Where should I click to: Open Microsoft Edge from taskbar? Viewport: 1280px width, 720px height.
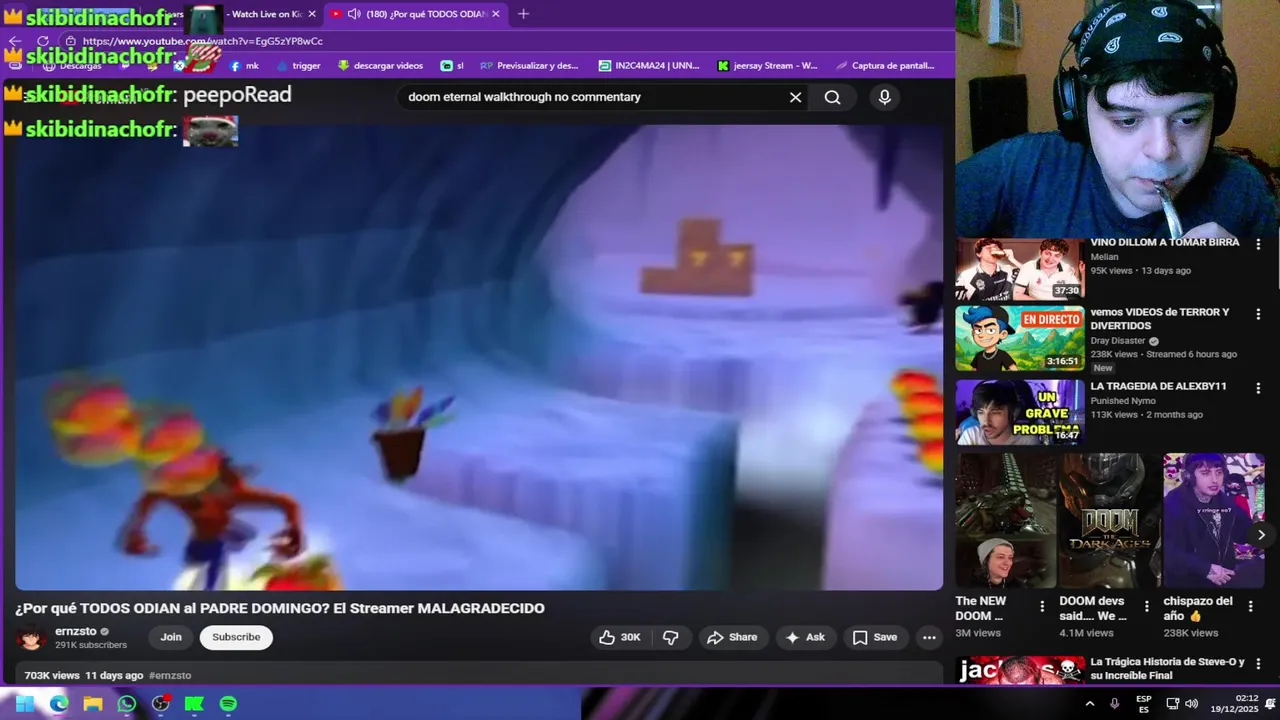click(59, 704)
